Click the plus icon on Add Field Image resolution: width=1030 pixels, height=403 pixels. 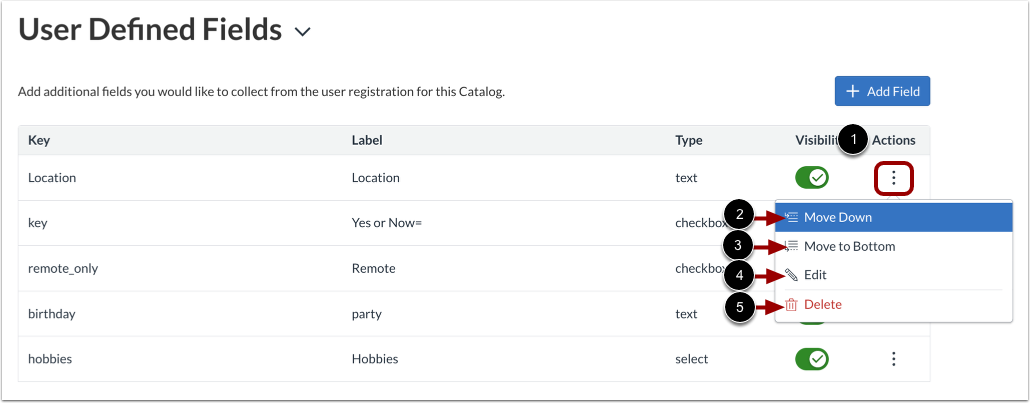click(853, 91)
